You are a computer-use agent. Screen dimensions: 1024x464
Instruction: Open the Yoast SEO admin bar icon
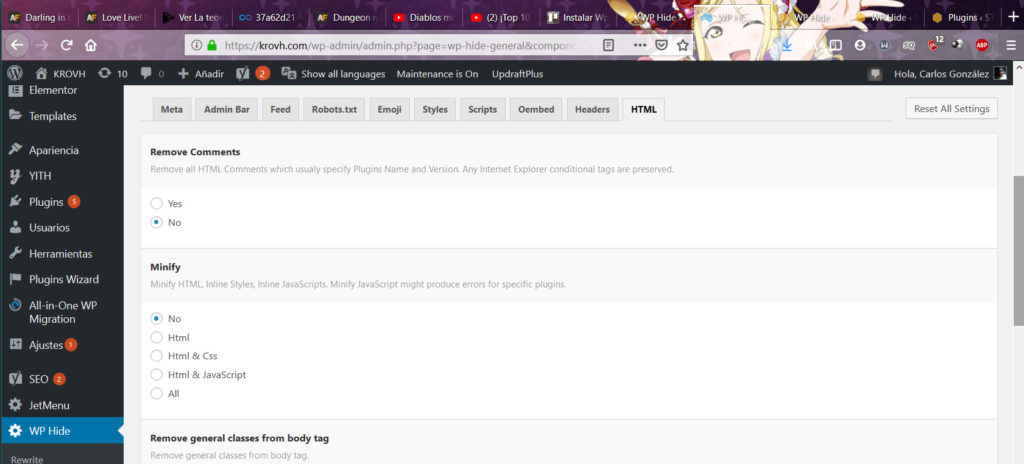click(243, 74)
